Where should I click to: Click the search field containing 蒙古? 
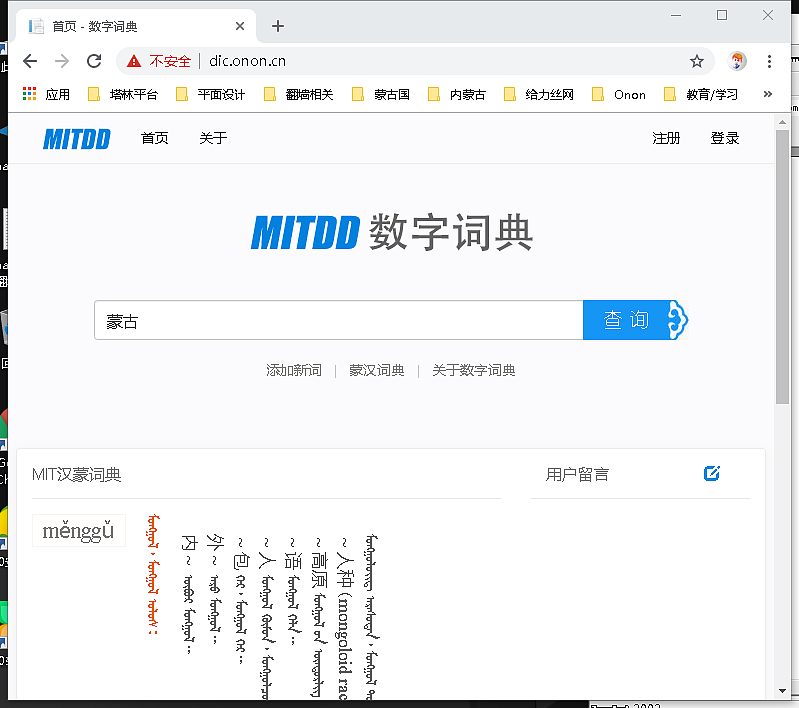click(339, 320)
